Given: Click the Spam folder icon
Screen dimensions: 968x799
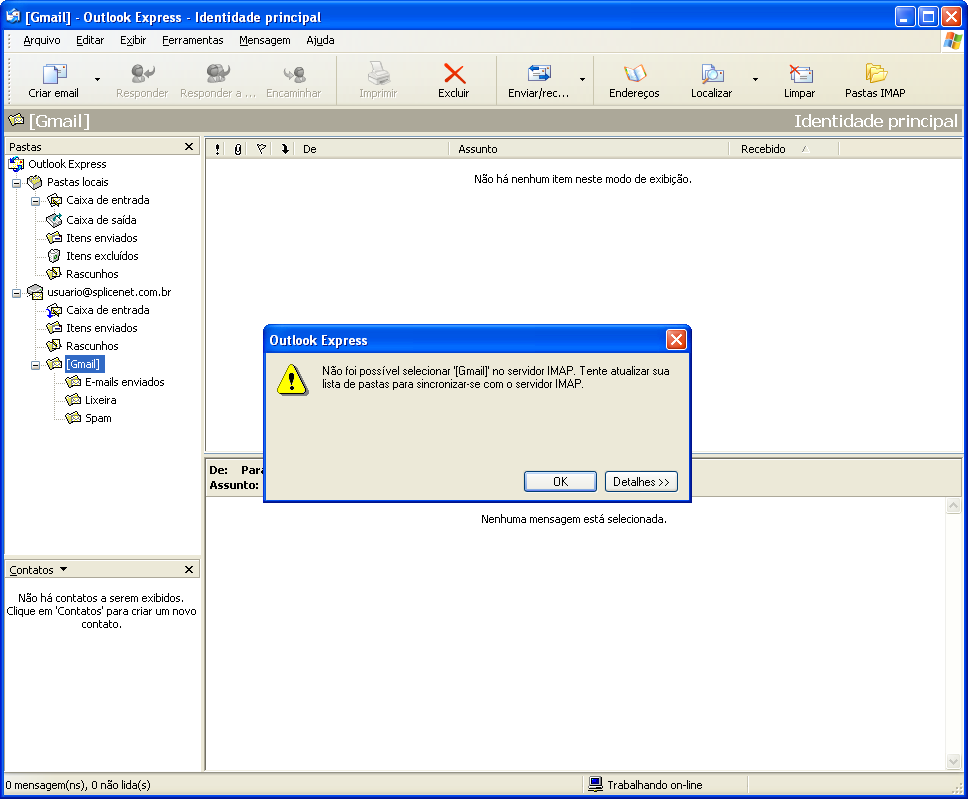Looking at the screenshot, I should [x=73, y=418].
